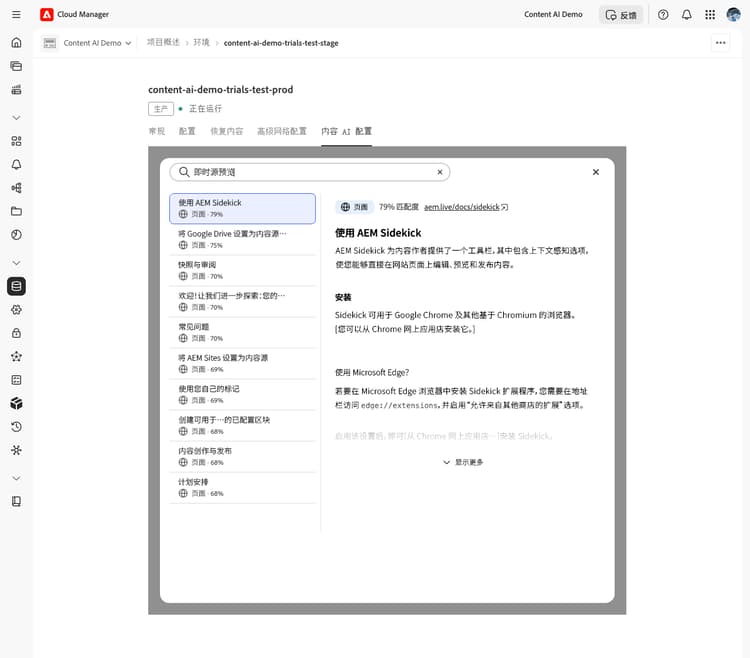
Task: Click the 生产 environment badge
Action: (x=161, y=109)
